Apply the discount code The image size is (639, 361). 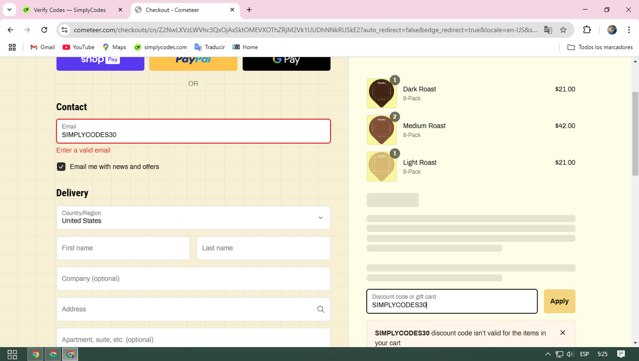[x=559, y=302]
